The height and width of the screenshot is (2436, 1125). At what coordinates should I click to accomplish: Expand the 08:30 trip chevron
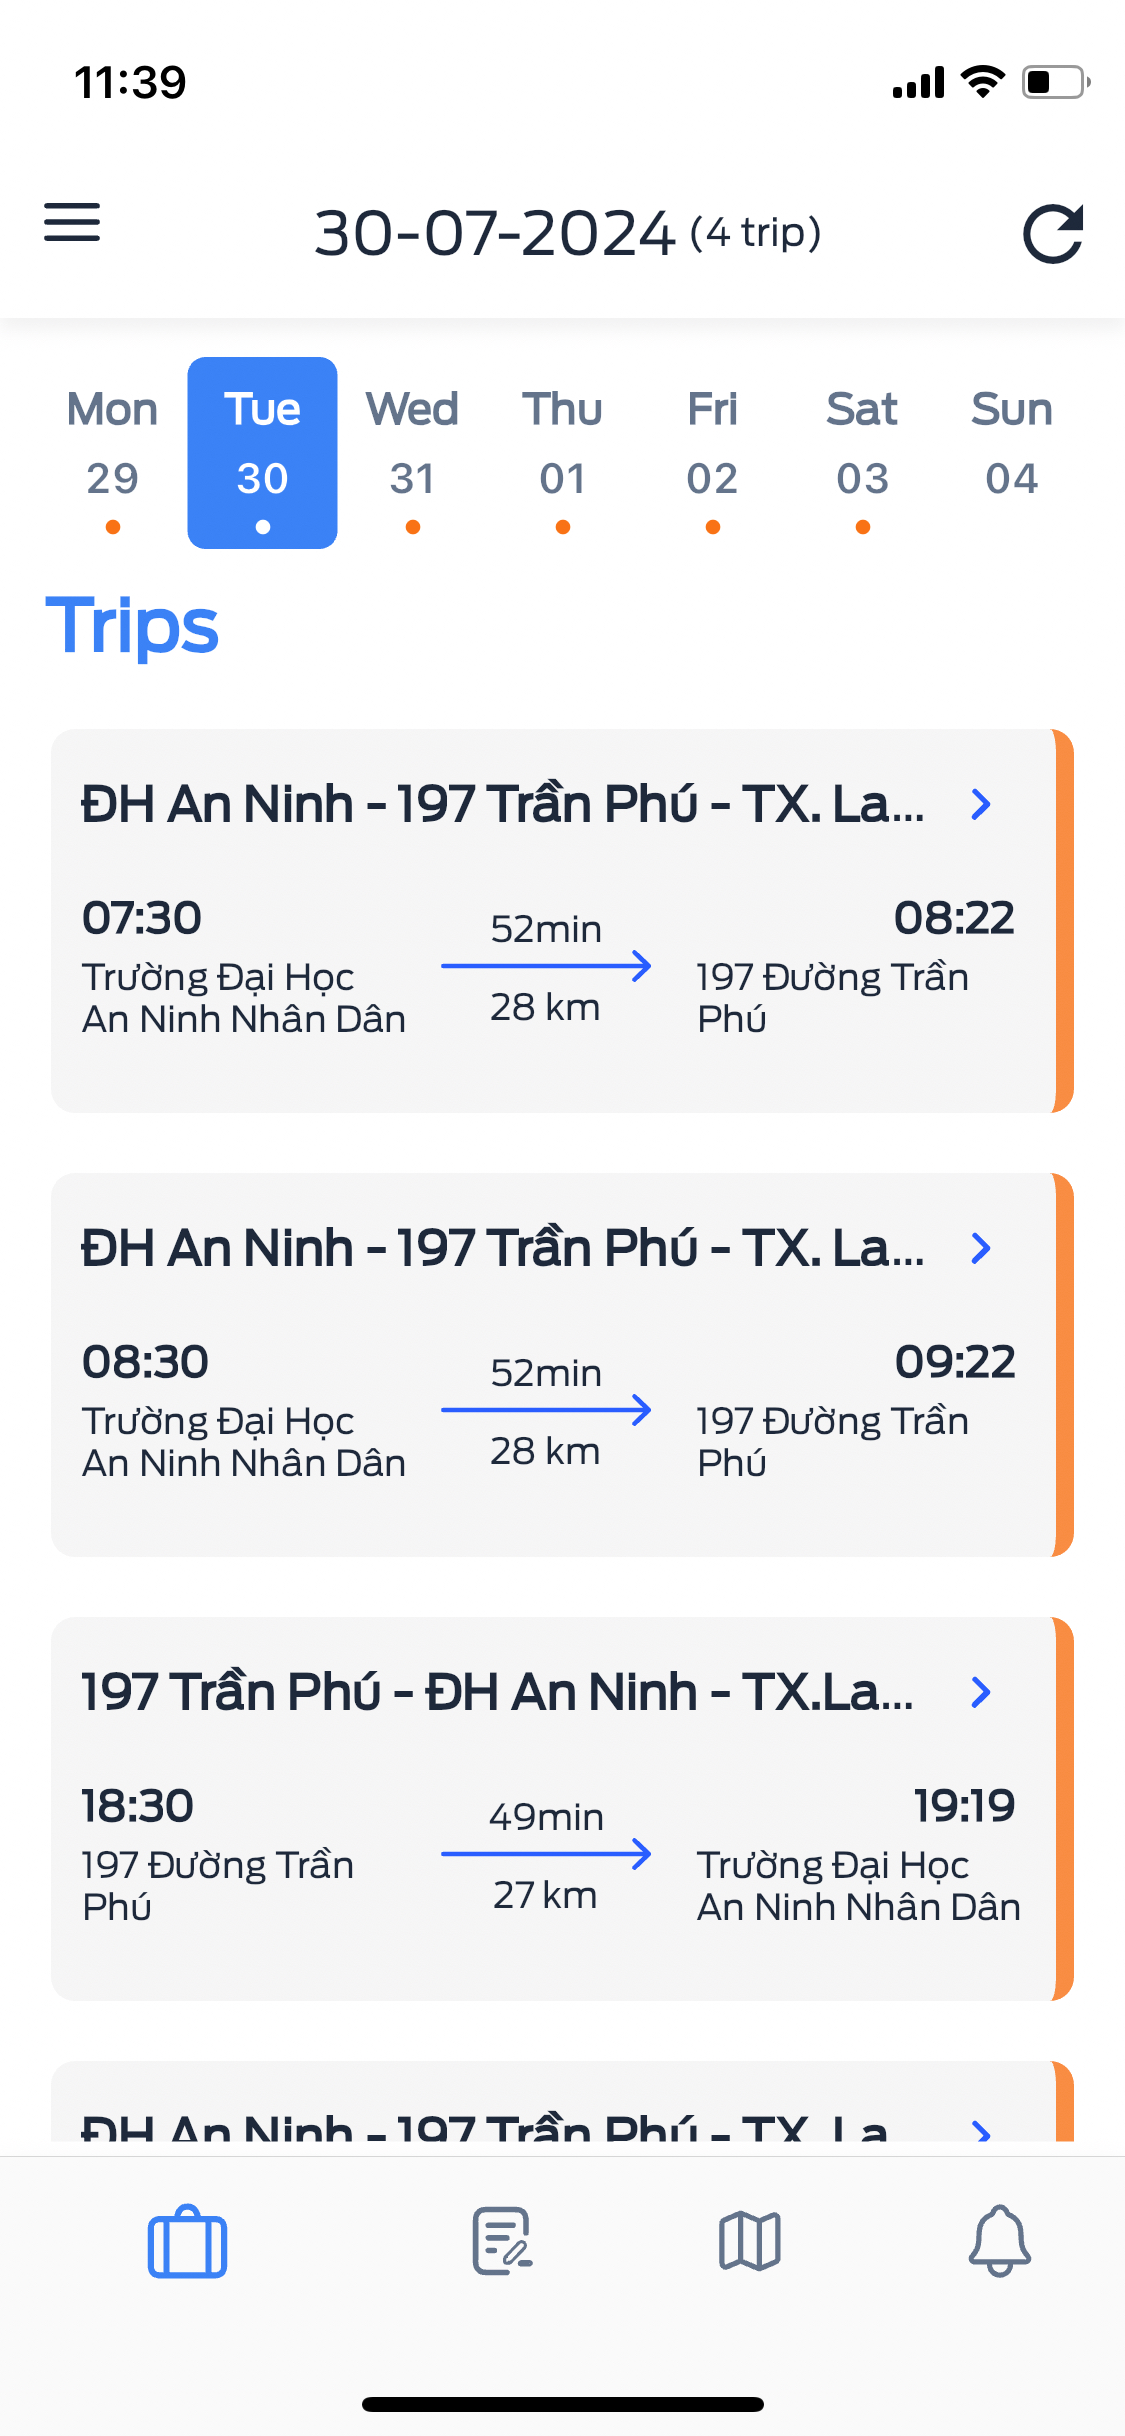[982, 1248]
